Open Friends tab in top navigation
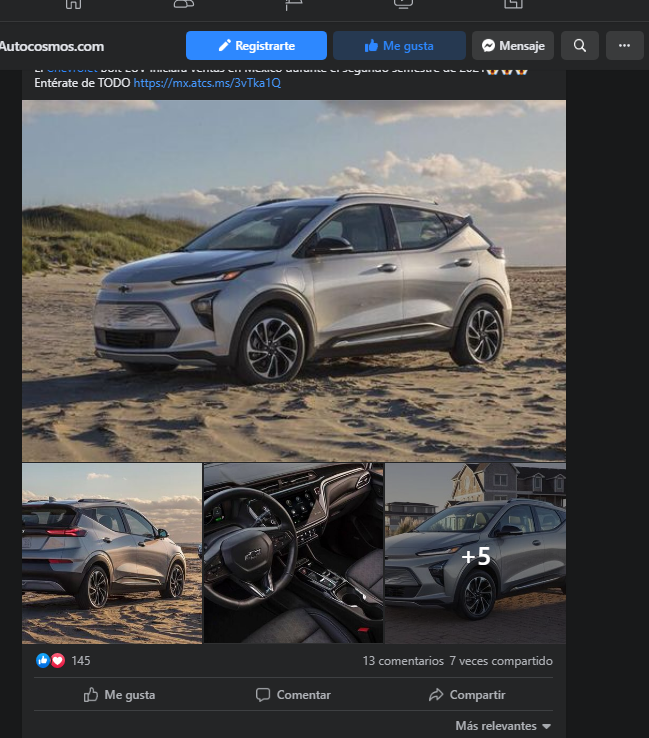This screenshot has width=649, height=738. [x=184, y=4]
